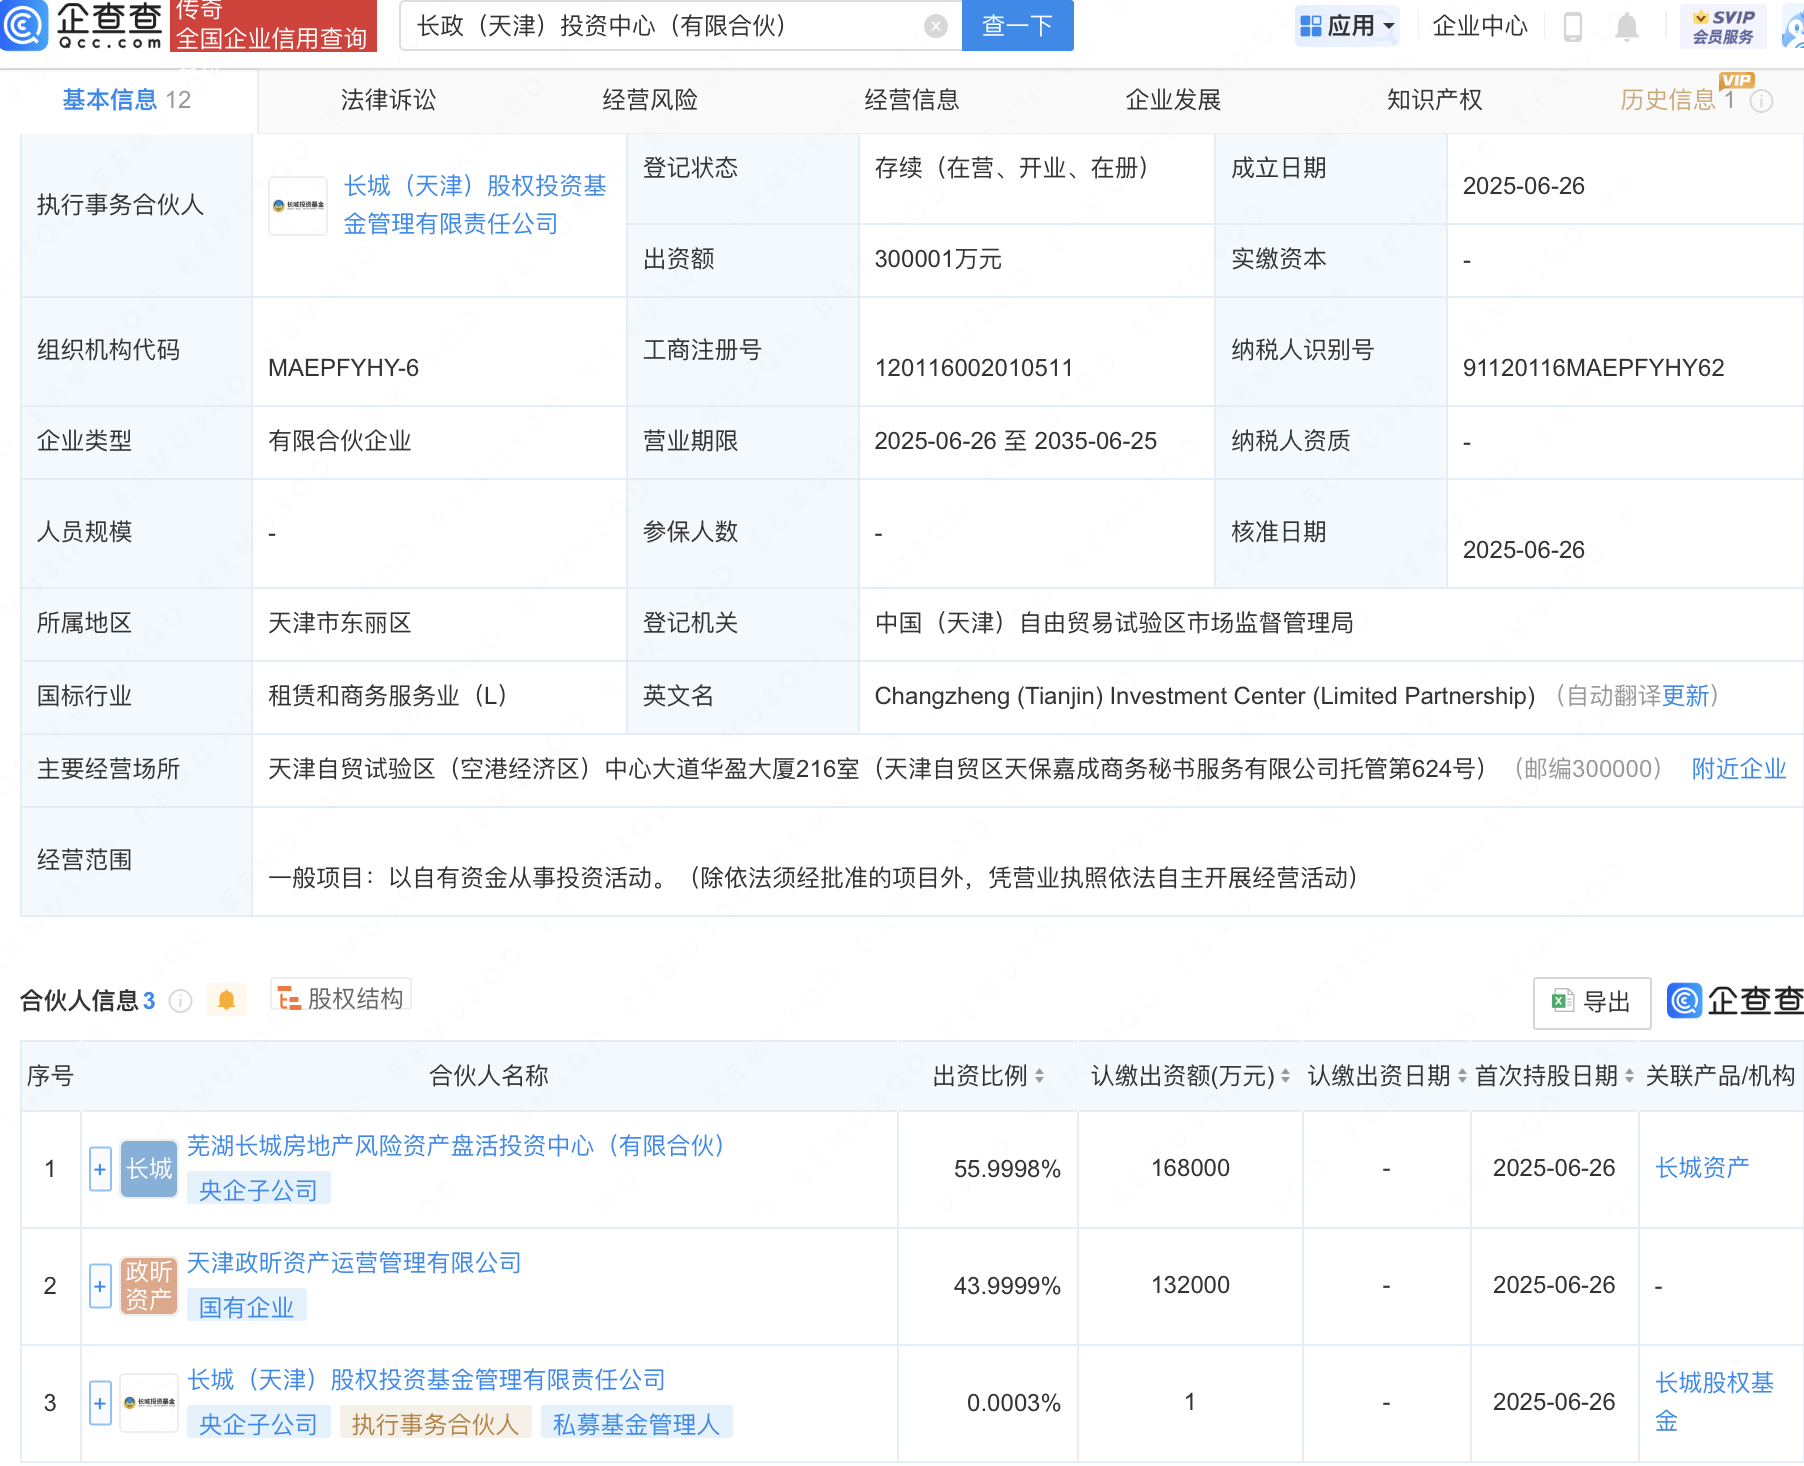Viewport: 1804px width, 1466px height.
Task: Click the 长城股权基金 related link
Action: 1714,1402
